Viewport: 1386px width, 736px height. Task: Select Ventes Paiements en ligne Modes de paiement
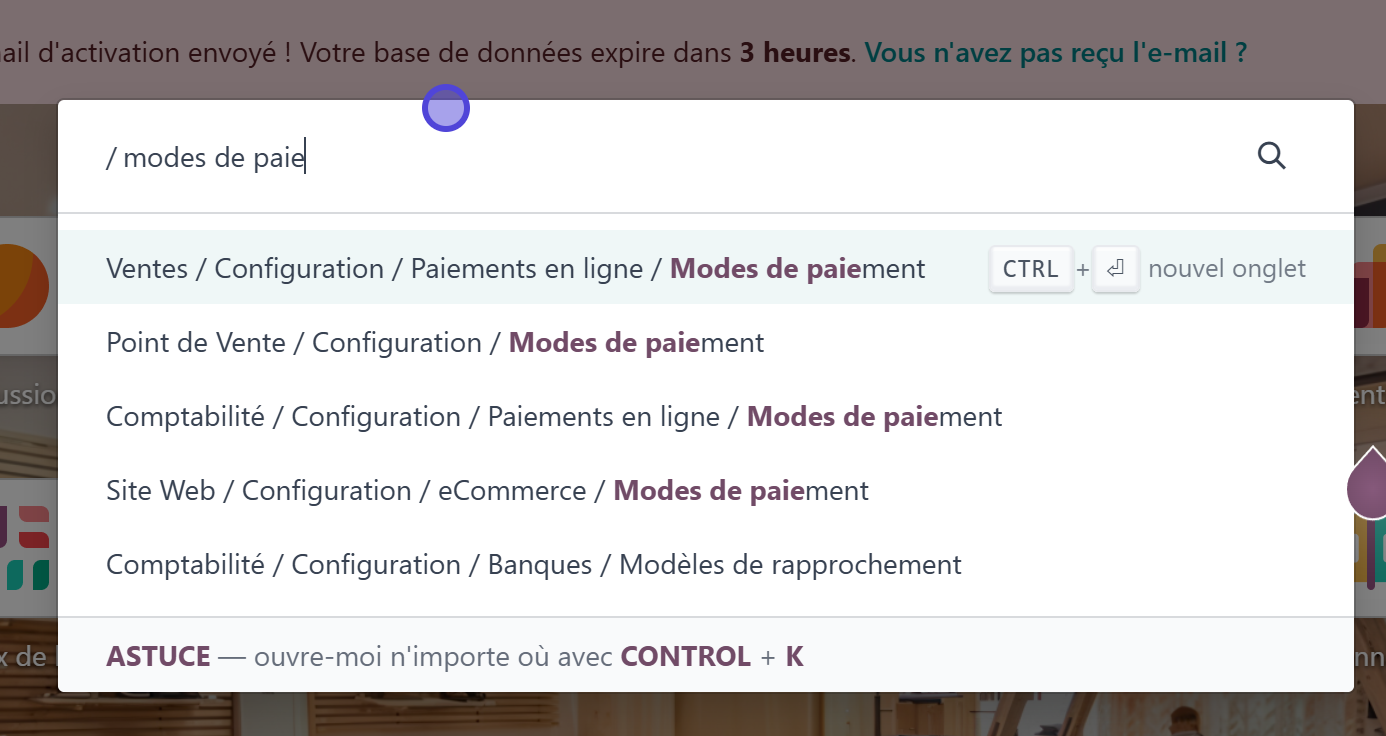coord(515,269)
